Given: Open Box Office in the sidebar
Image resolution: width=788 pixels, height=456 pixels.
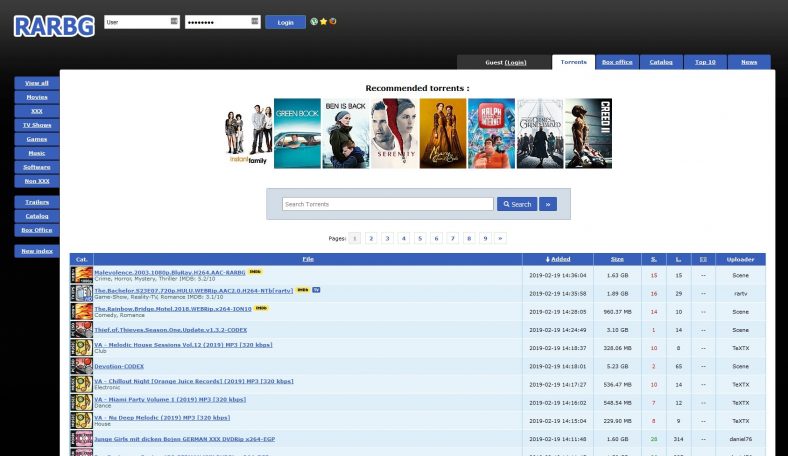Looking at the screenshot, I should click(x=37, y=230).
